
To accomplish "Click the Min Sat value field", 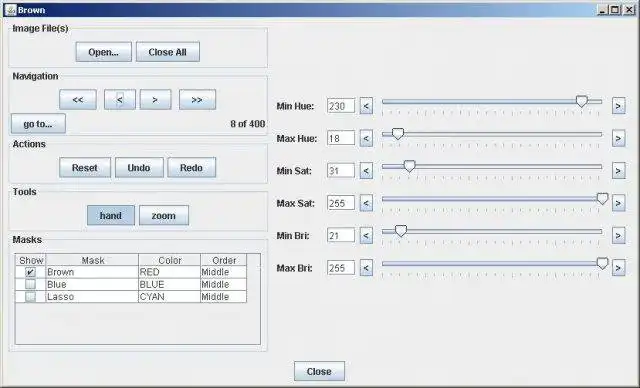I will click(341, 171).
